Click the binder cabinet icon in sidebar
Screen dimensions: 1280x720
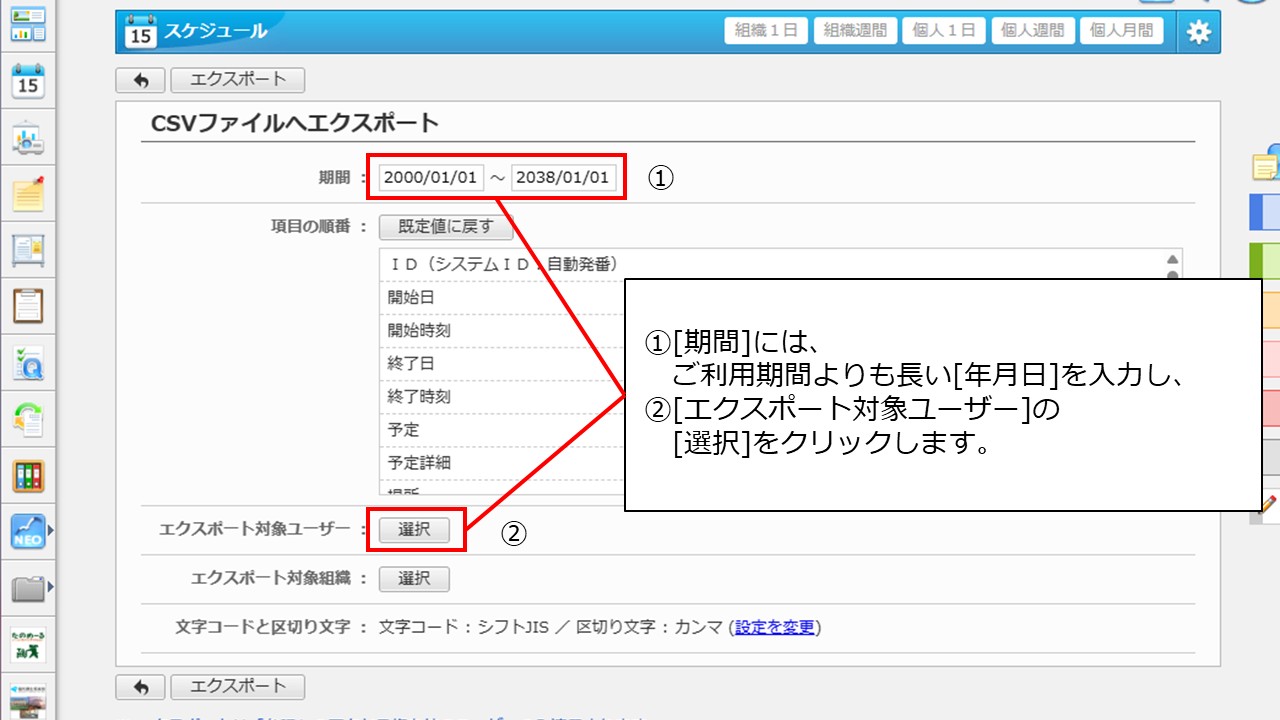click(28, 476)
